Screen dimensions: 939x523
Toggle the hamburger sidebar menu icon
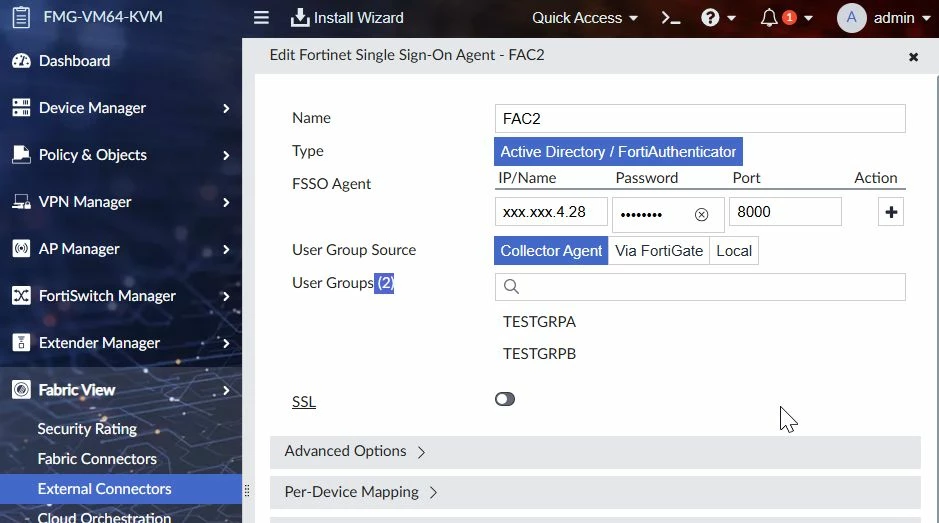pos(261,17)
